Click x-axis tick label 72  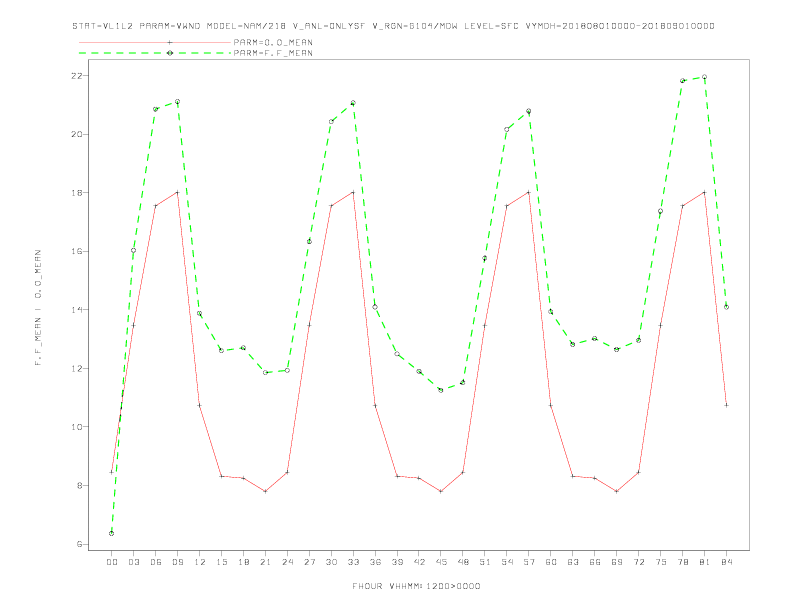(x=639, y=562)
